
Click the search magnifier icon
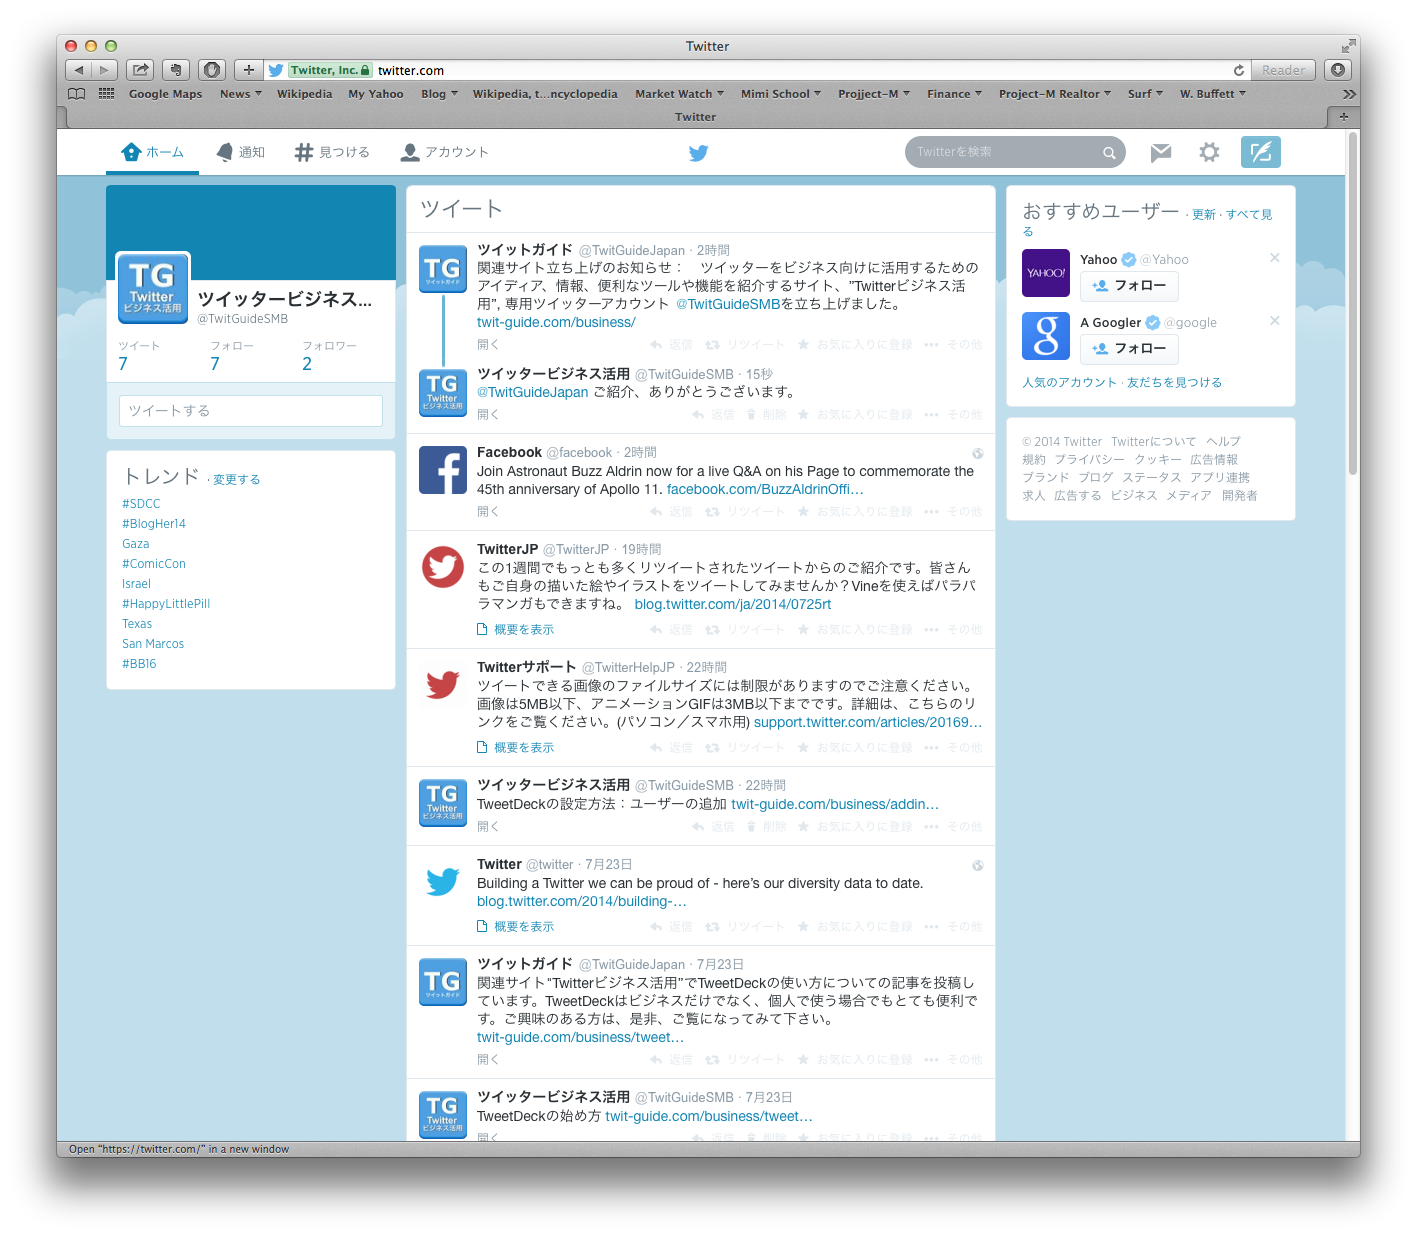[1109, 153]
